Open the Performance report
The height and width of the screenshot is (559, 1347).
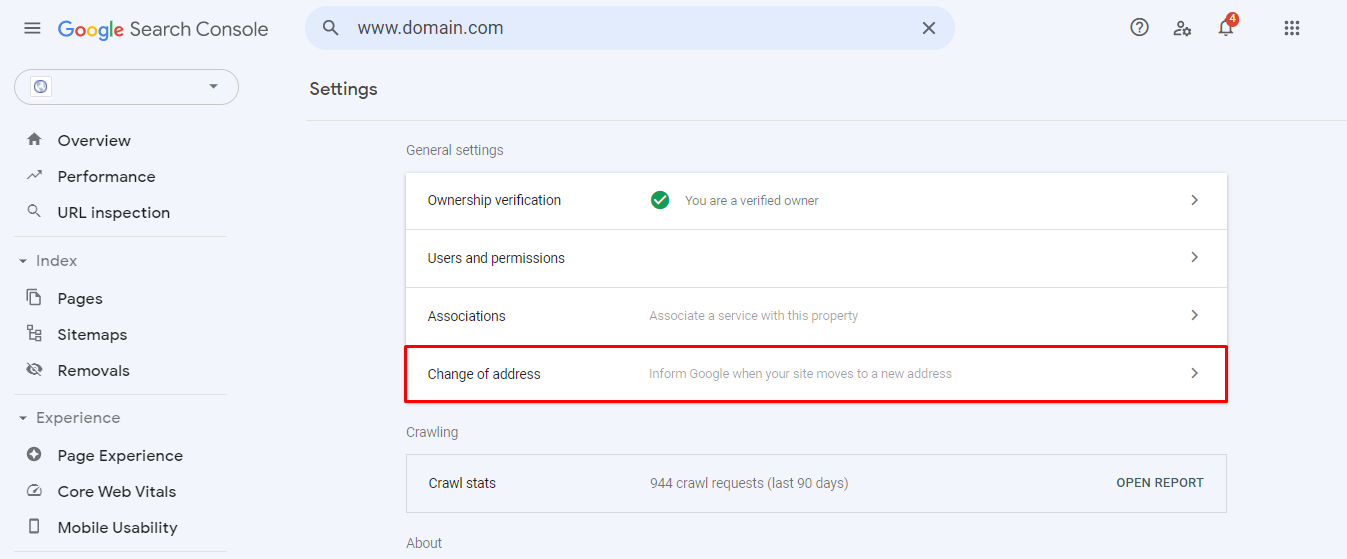coord(106,177)
